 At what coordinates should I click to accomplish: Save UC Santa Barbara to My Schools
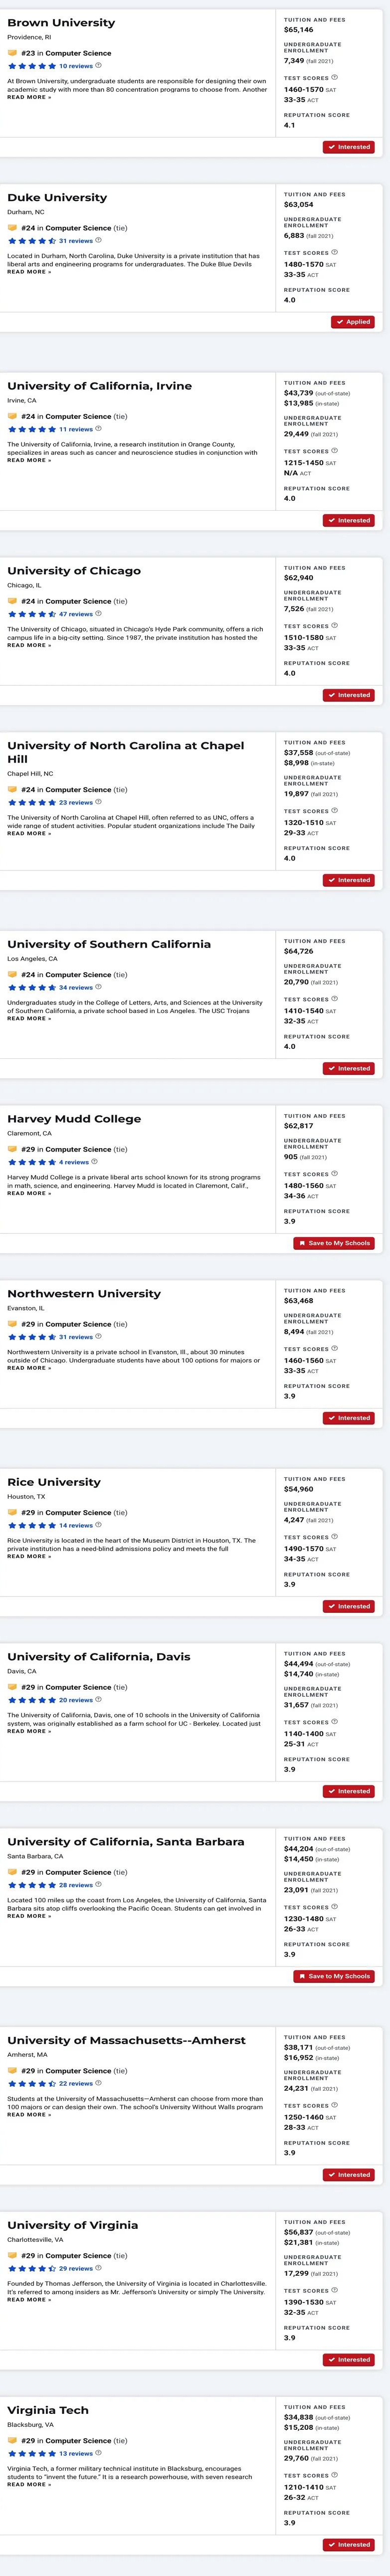[x=334, y=1976]
